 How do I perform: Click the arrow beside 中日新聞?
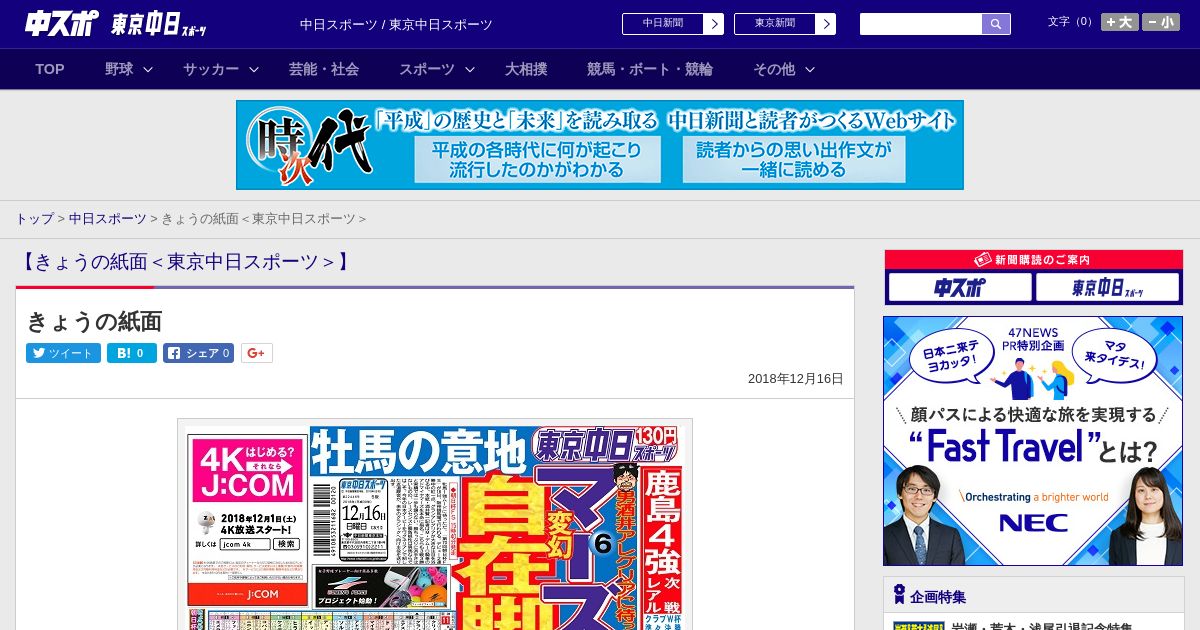[x=714, y=24]
